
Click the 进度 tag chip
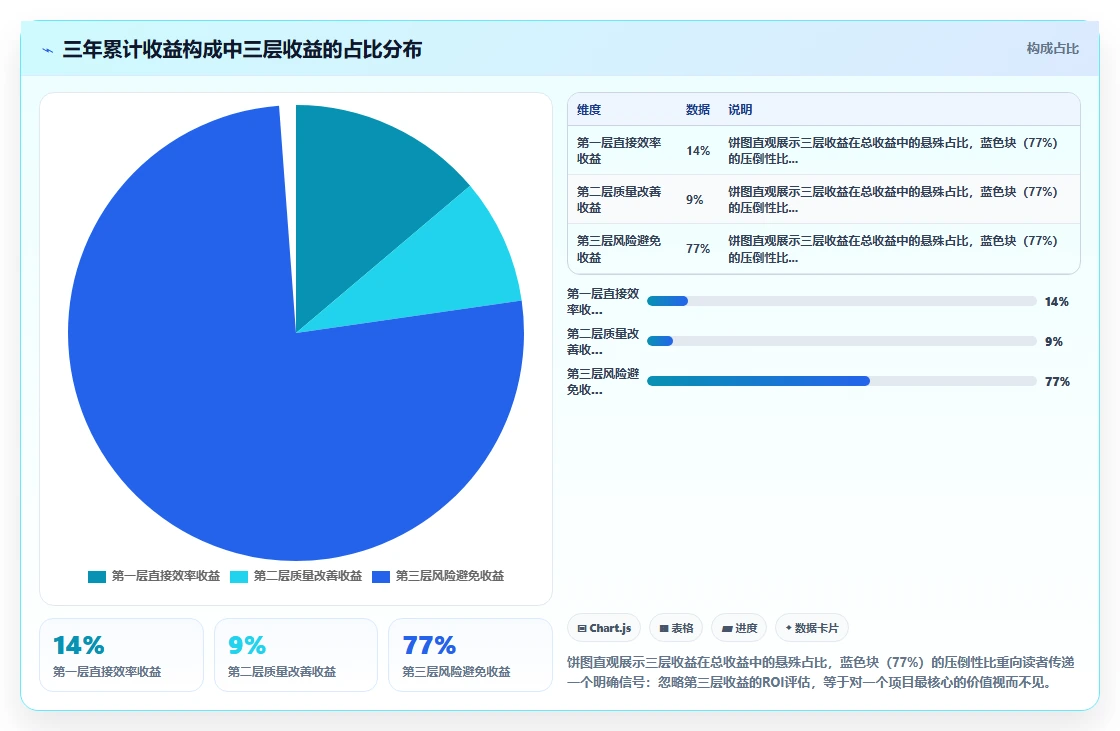click(x=739, y=628)
